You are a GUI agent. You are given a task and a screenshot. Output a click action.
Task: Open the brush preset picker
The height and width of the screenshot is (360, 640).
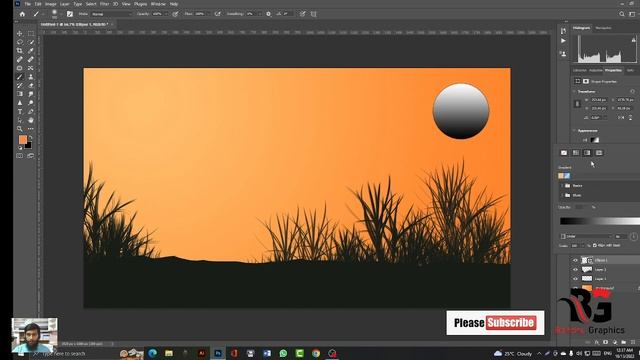coord(55,14)
